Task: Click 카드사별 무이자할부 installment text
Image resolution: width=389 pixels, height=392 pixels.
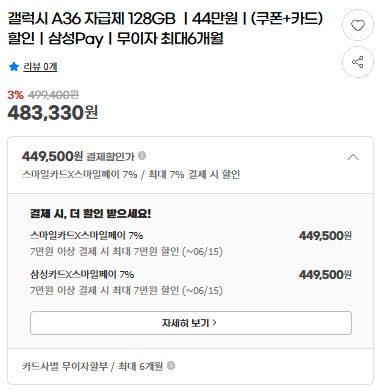Action: tap(65, 366)
